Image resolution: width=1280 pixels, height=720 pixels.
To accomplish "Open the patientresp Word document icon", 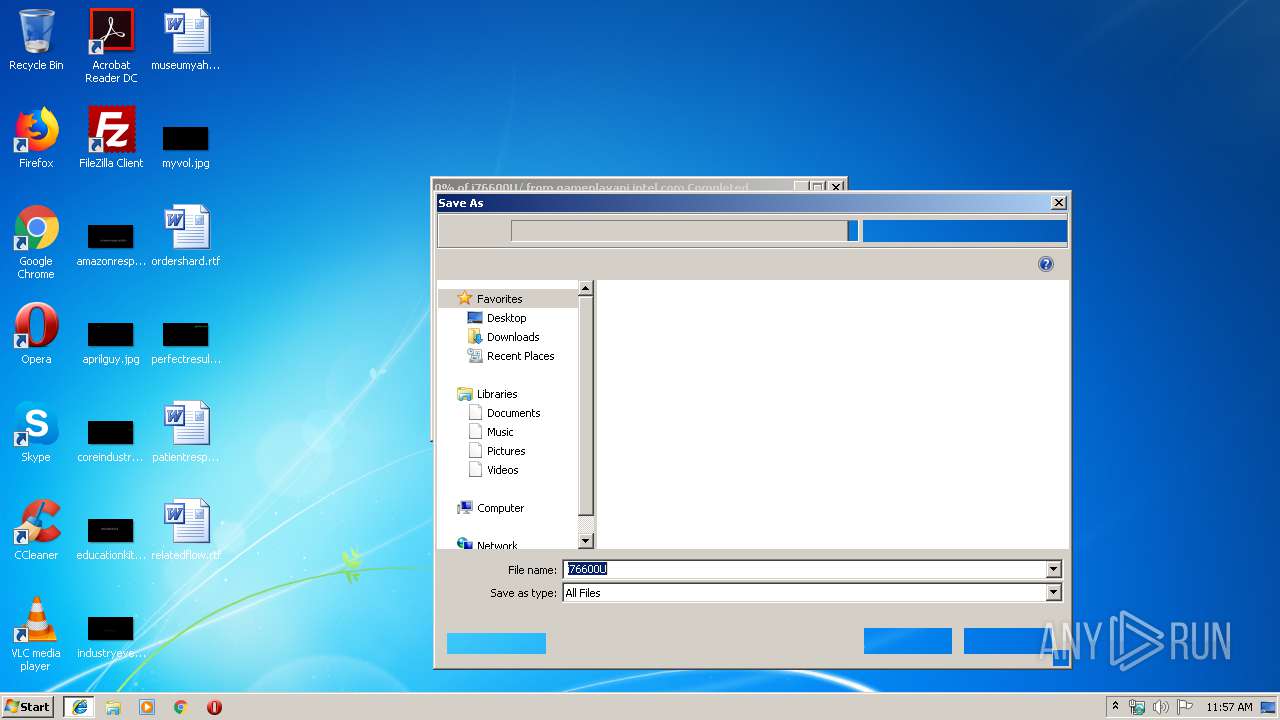I will pyautogui.click(x=186, y=432).
